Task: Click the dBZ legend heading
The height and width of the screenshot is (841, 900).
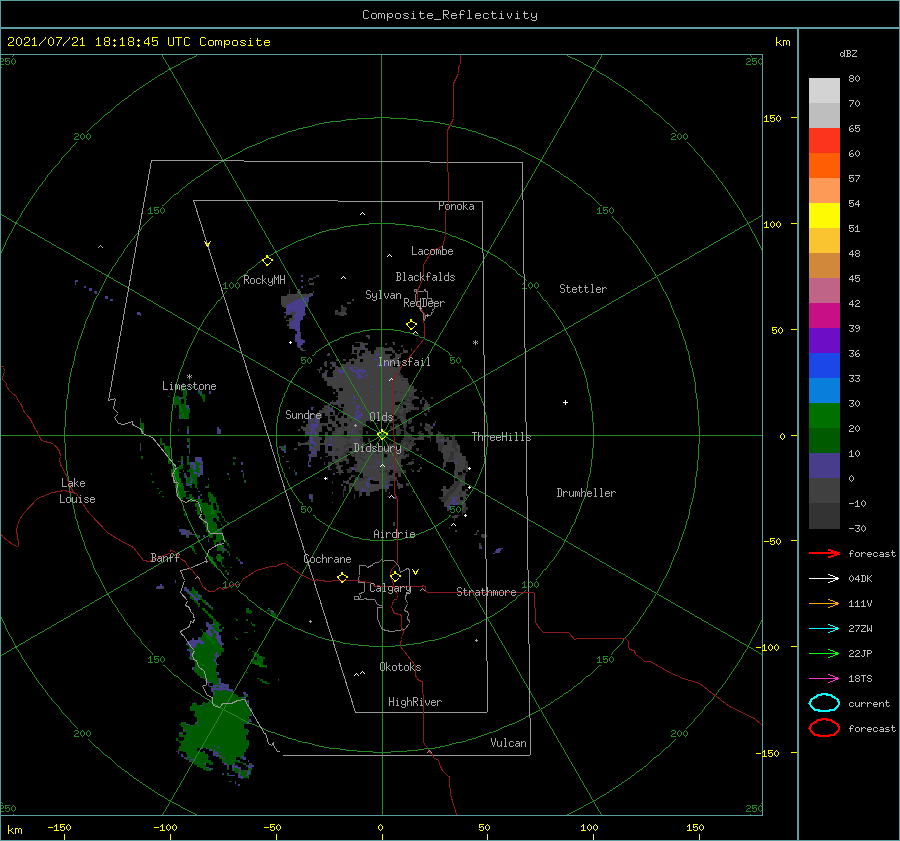Action: point(848,54)
